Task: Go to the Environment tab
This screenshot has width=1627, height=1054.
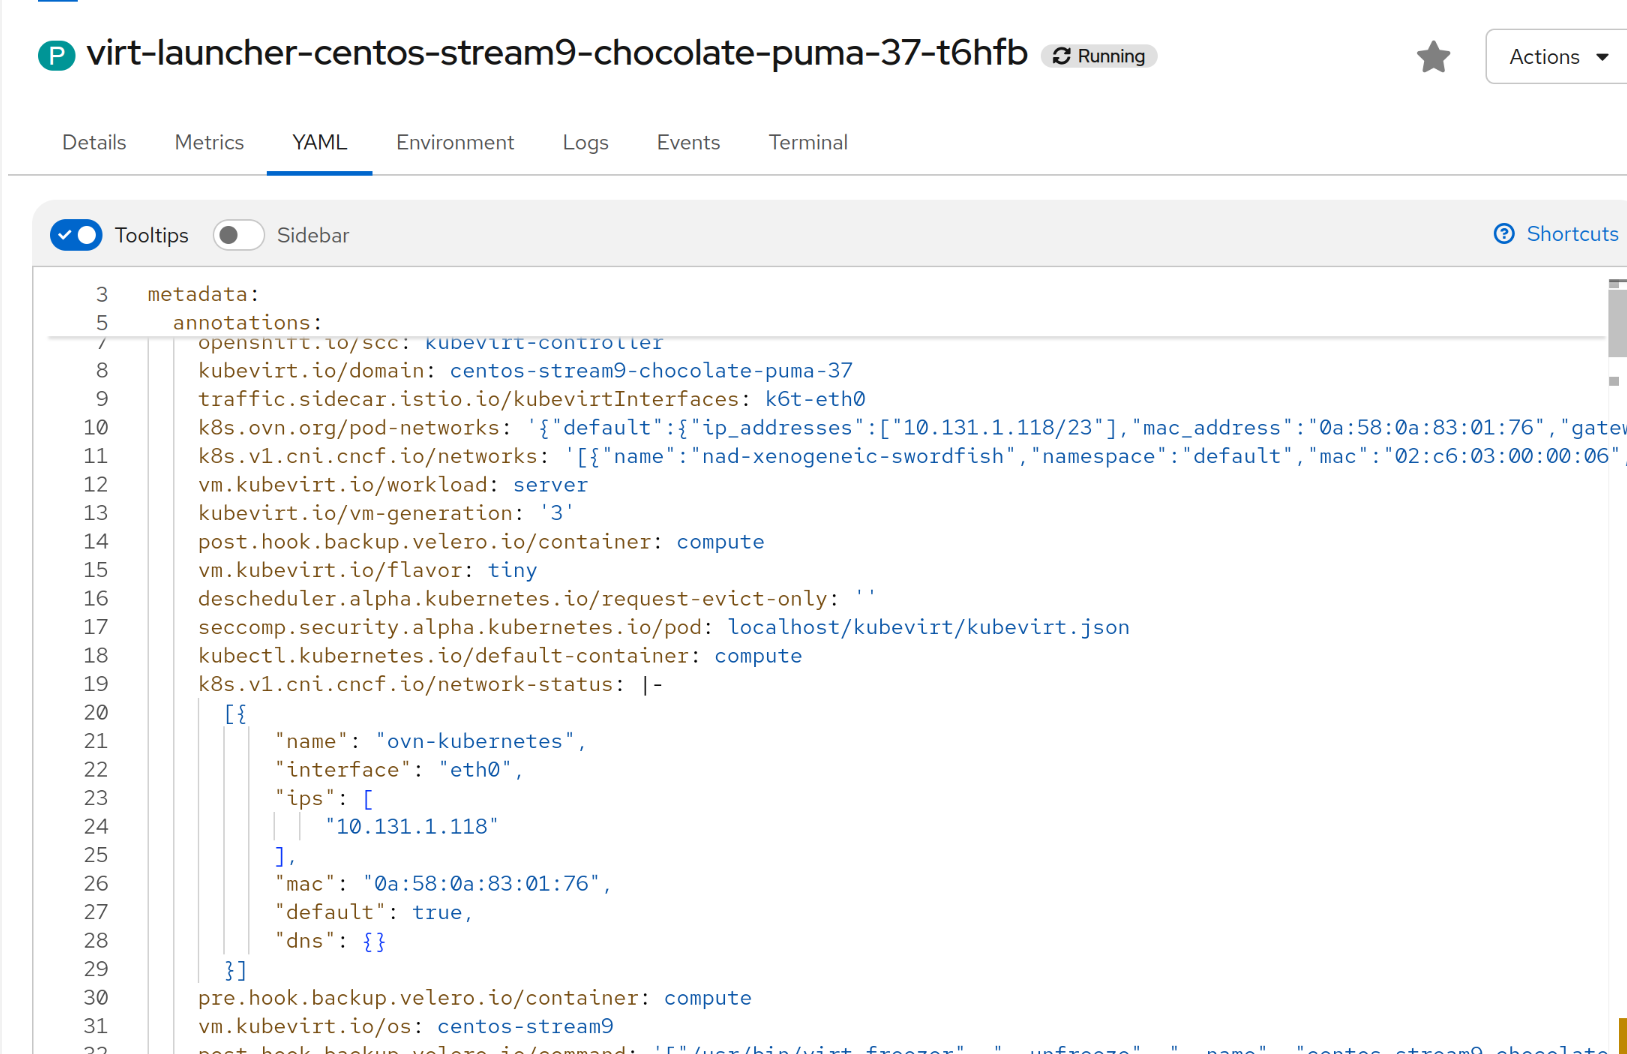Action: (x=455, y=142)
